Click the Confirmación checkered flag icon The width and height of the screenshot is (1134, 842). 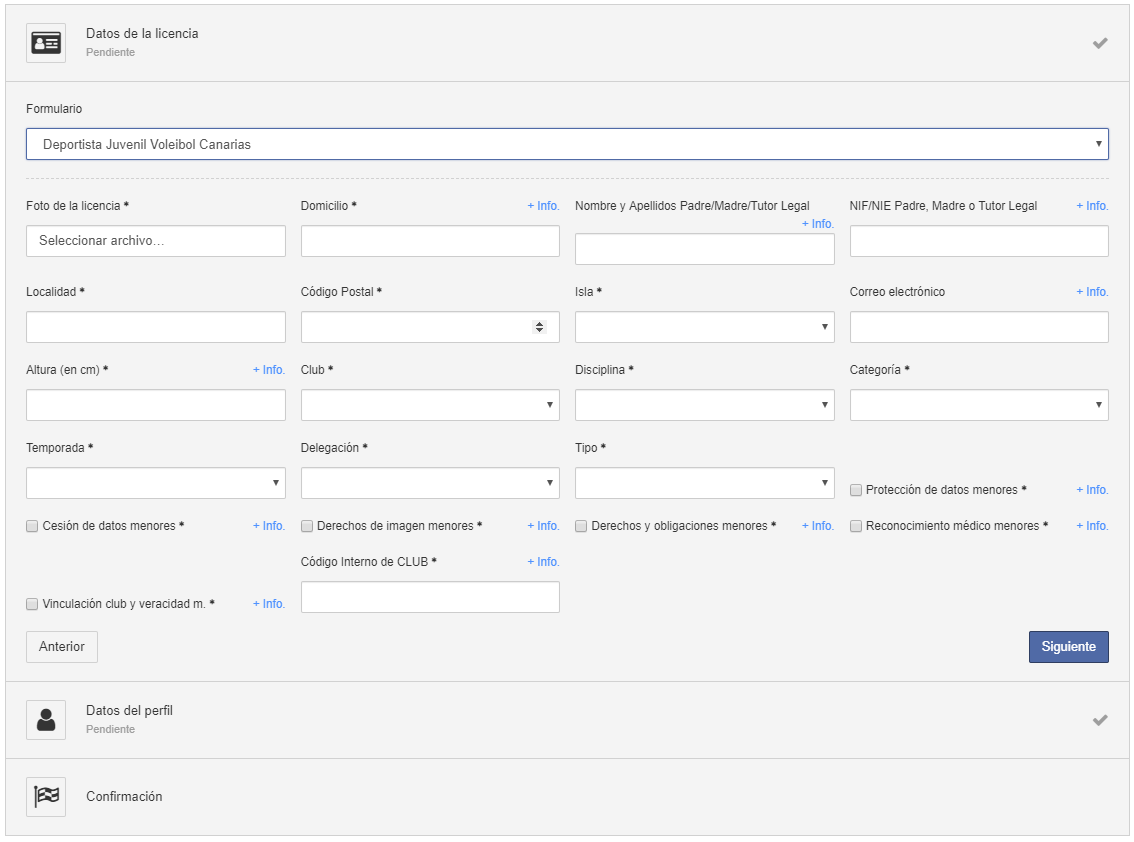pos(46,797)
